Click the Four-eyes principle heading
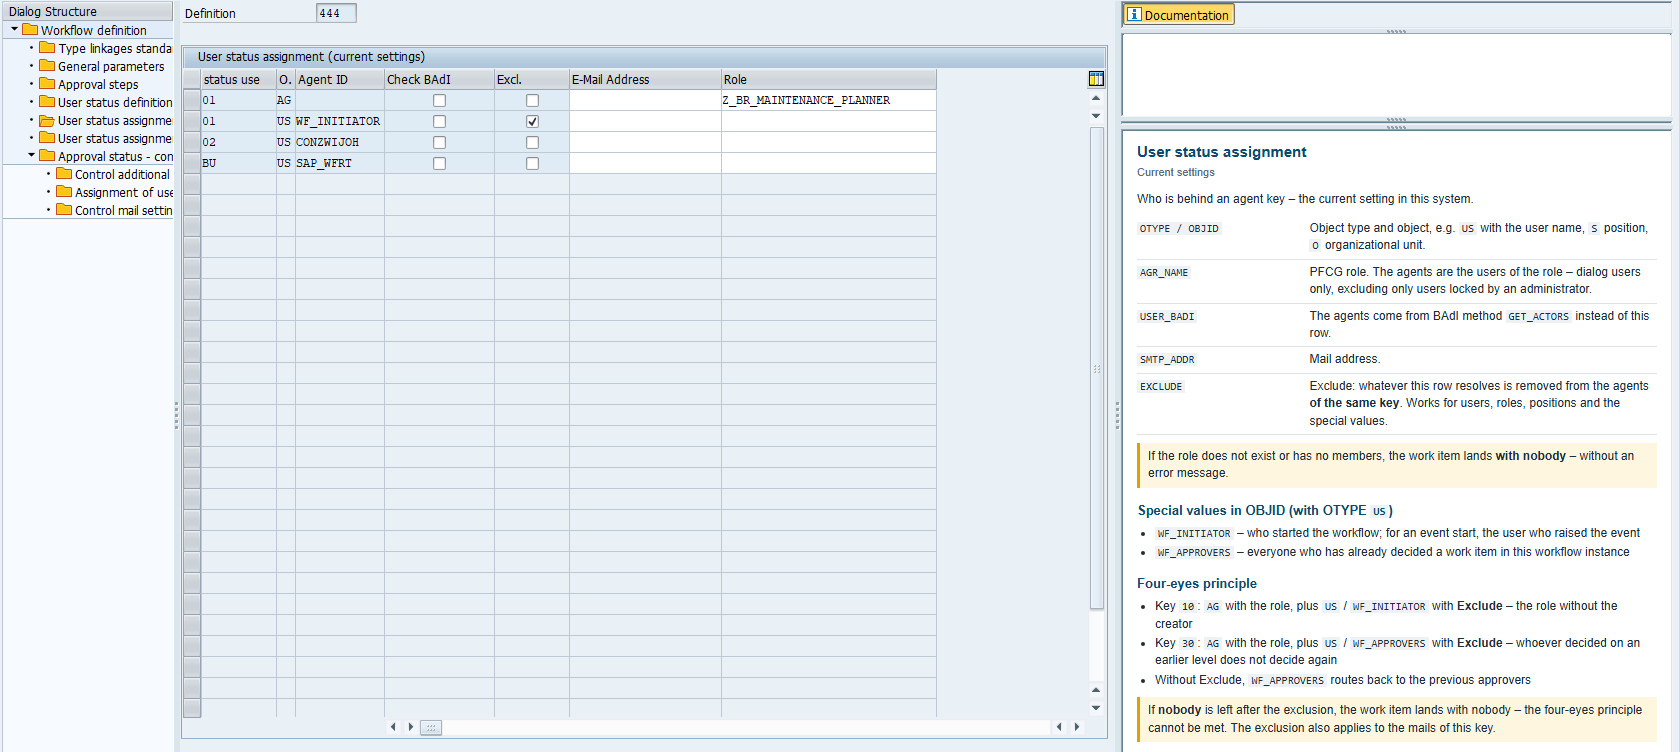 tap(1197, 583)
